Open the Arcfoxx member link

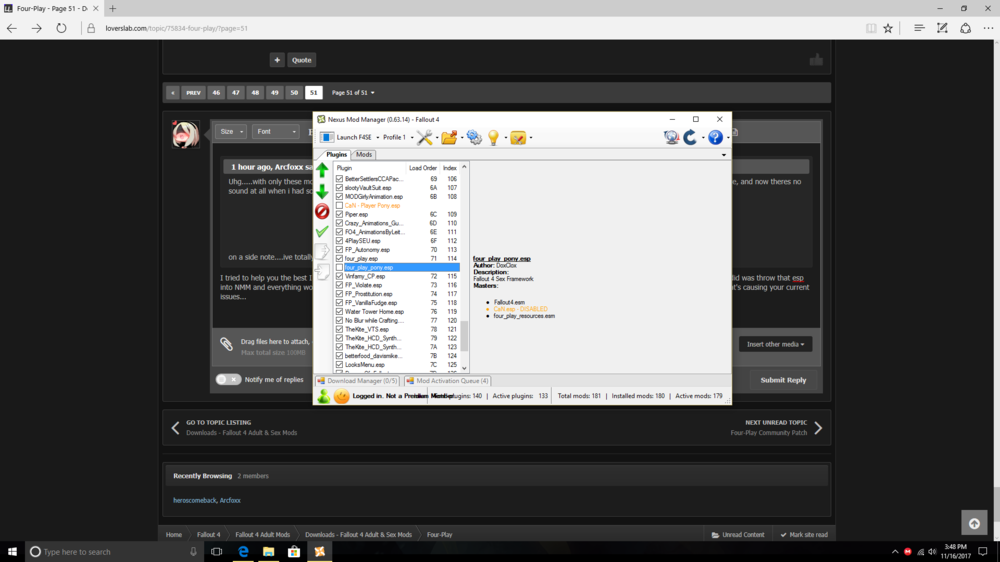click(230, 500)
